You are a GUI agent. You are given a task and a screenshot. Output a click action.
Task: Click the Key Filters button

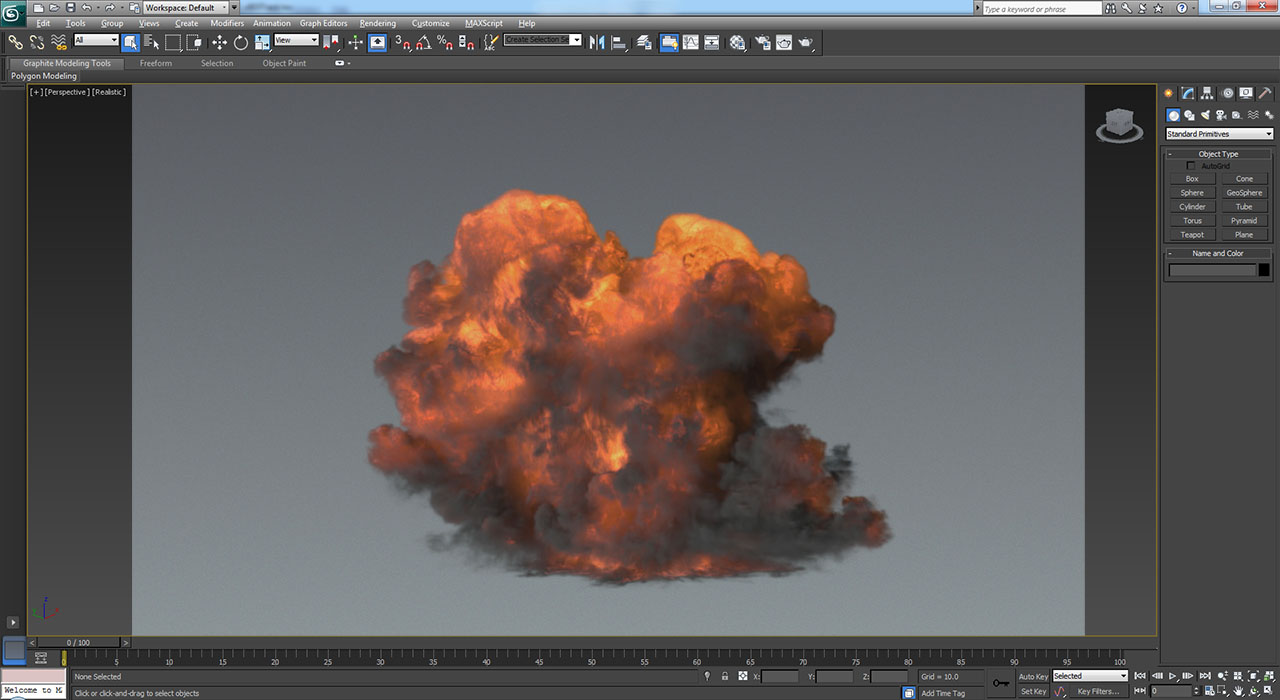(x=1097, y=691)
